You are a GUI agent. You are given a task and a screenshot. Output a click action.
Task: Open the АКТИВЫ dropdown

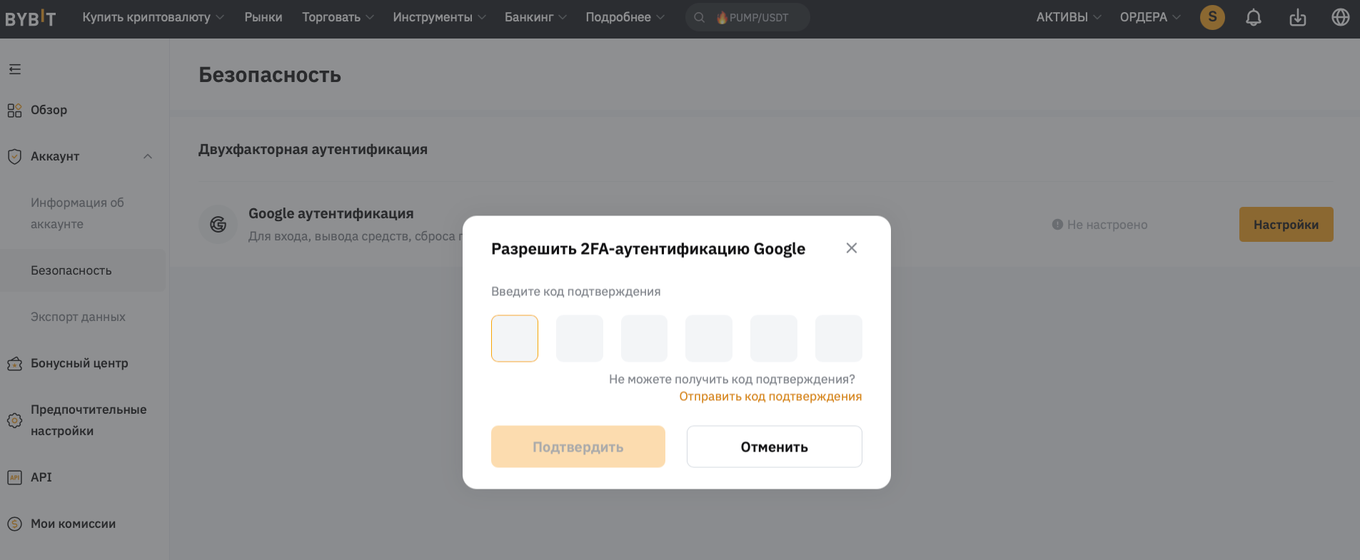(1069, 17)
